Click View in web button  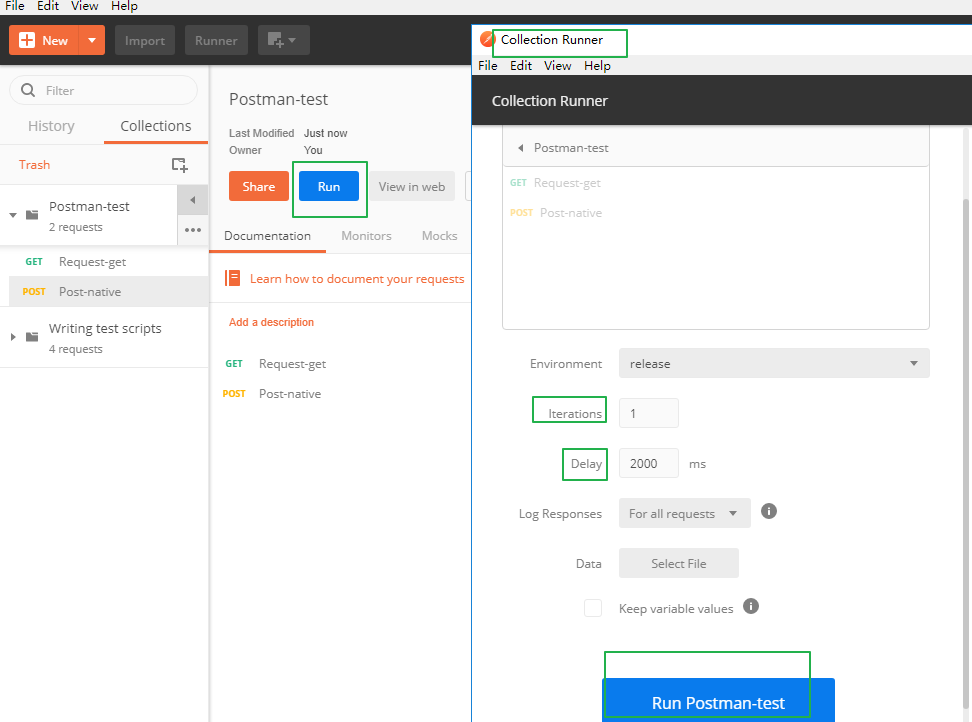pos(412,187)
